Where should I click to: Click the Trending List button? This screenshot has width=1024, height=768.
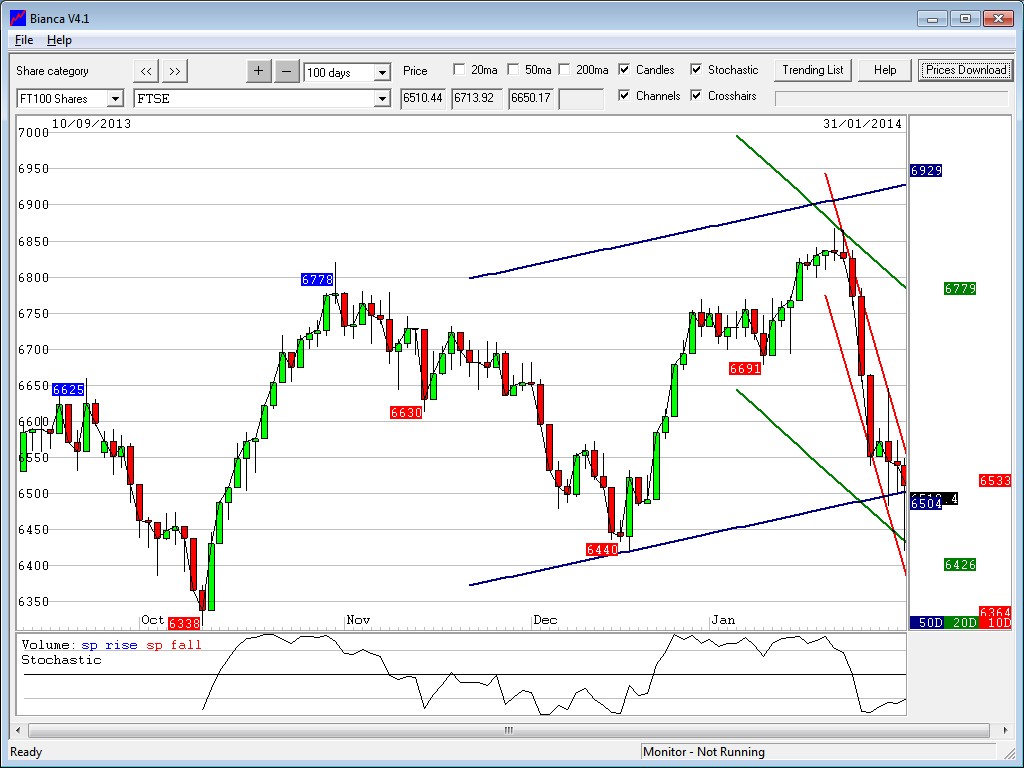812,70
